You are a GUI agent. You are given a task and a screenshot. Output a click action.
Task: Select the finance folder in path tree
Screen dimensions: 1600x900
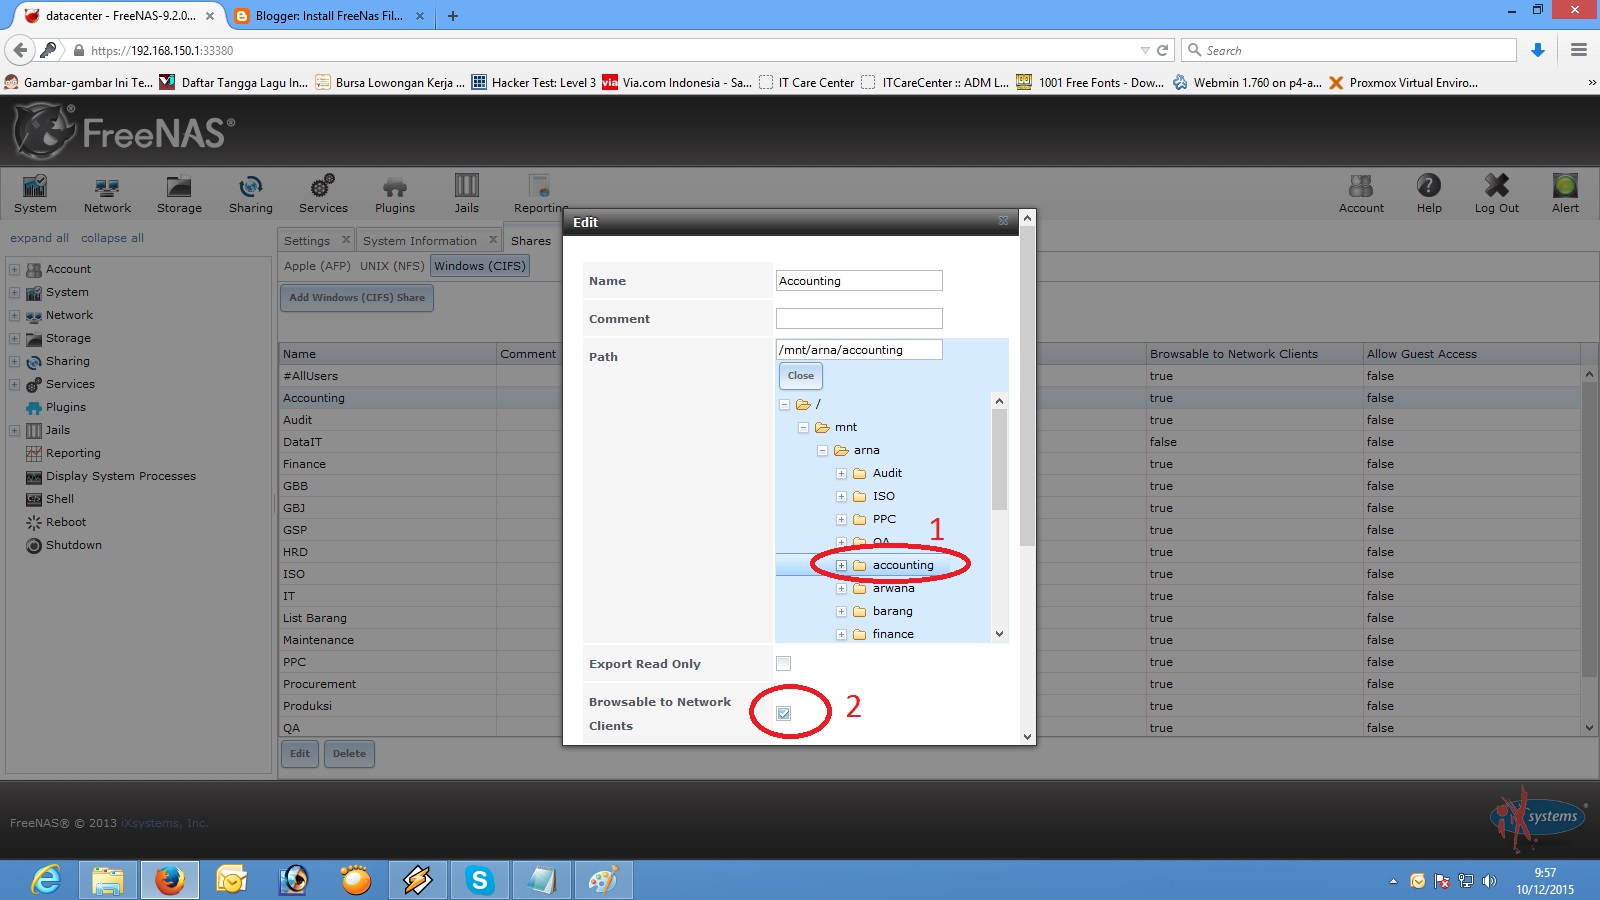893,634
